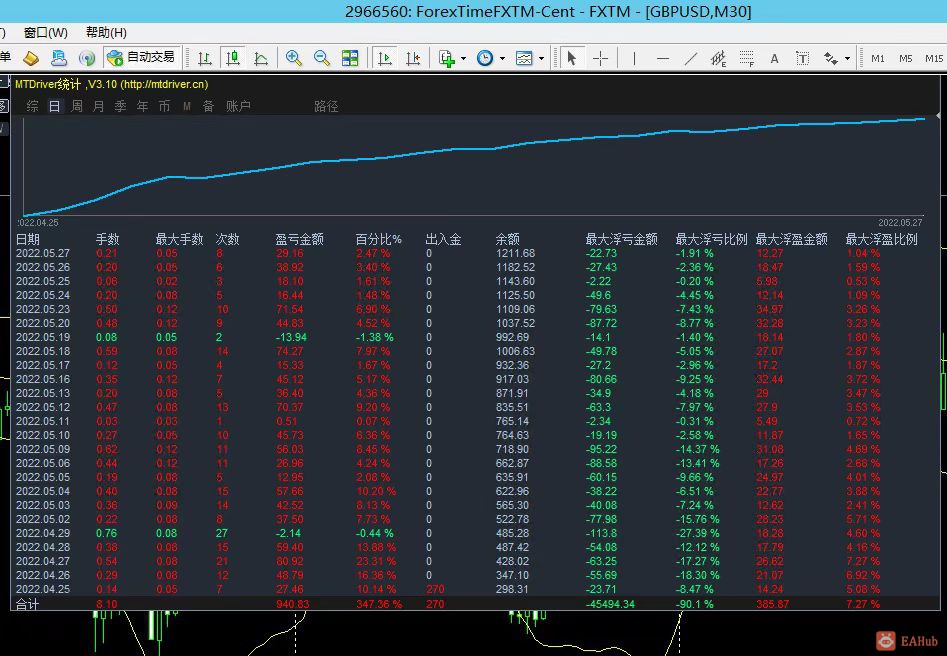Switch to the 月 monthly tab

coord(98,106)
